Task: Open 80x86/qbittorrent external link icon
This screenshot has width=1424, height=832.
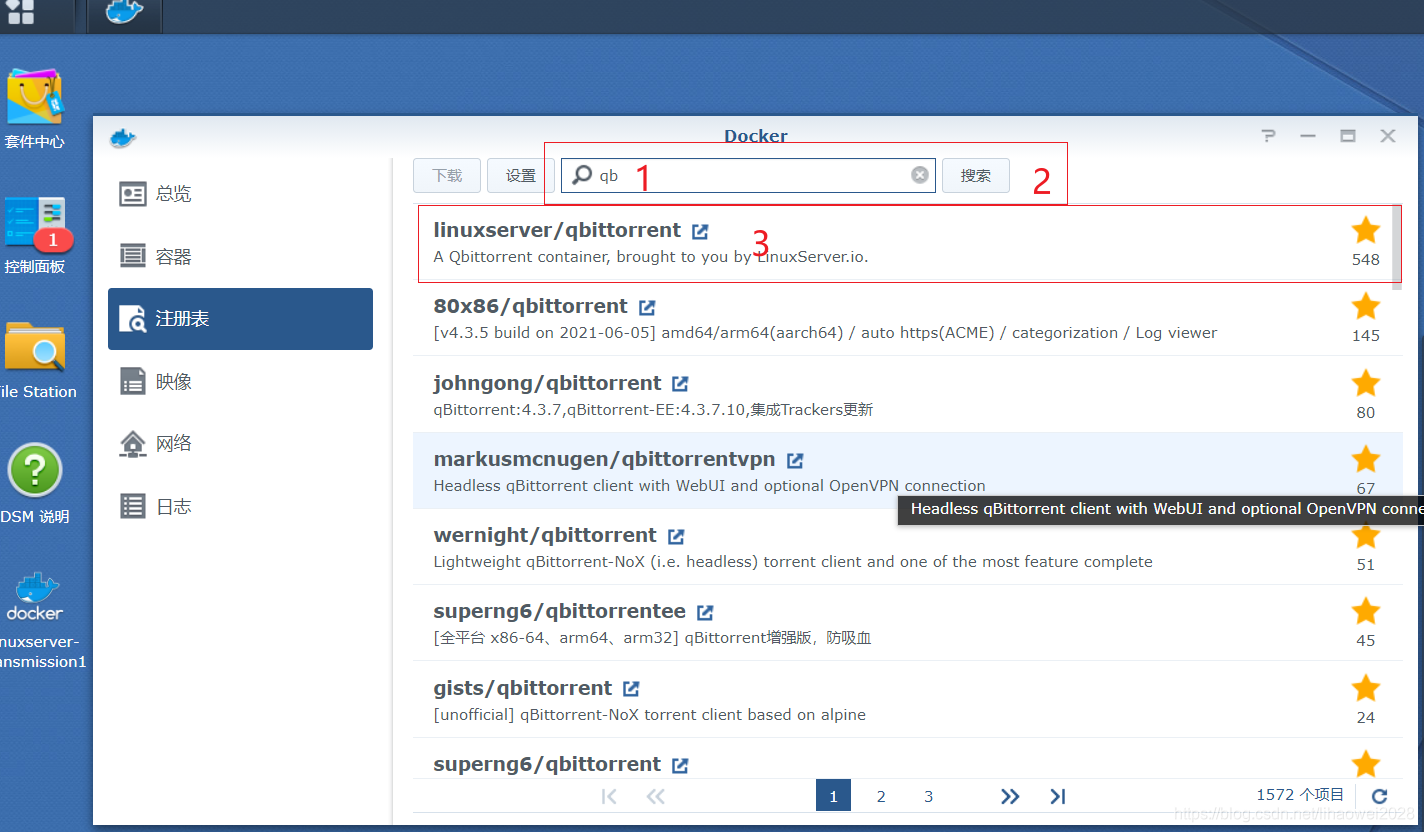Action: [647, 307]
